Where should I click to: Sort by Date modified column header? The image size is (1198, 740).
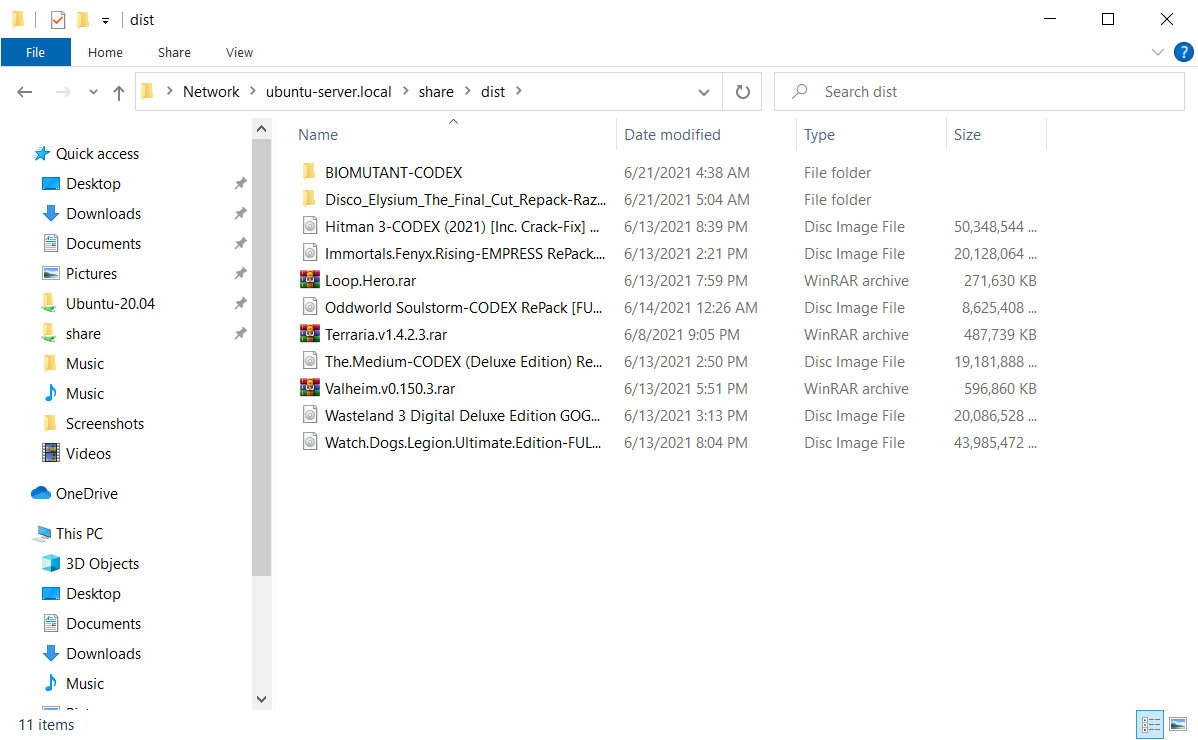coord(672,135)
